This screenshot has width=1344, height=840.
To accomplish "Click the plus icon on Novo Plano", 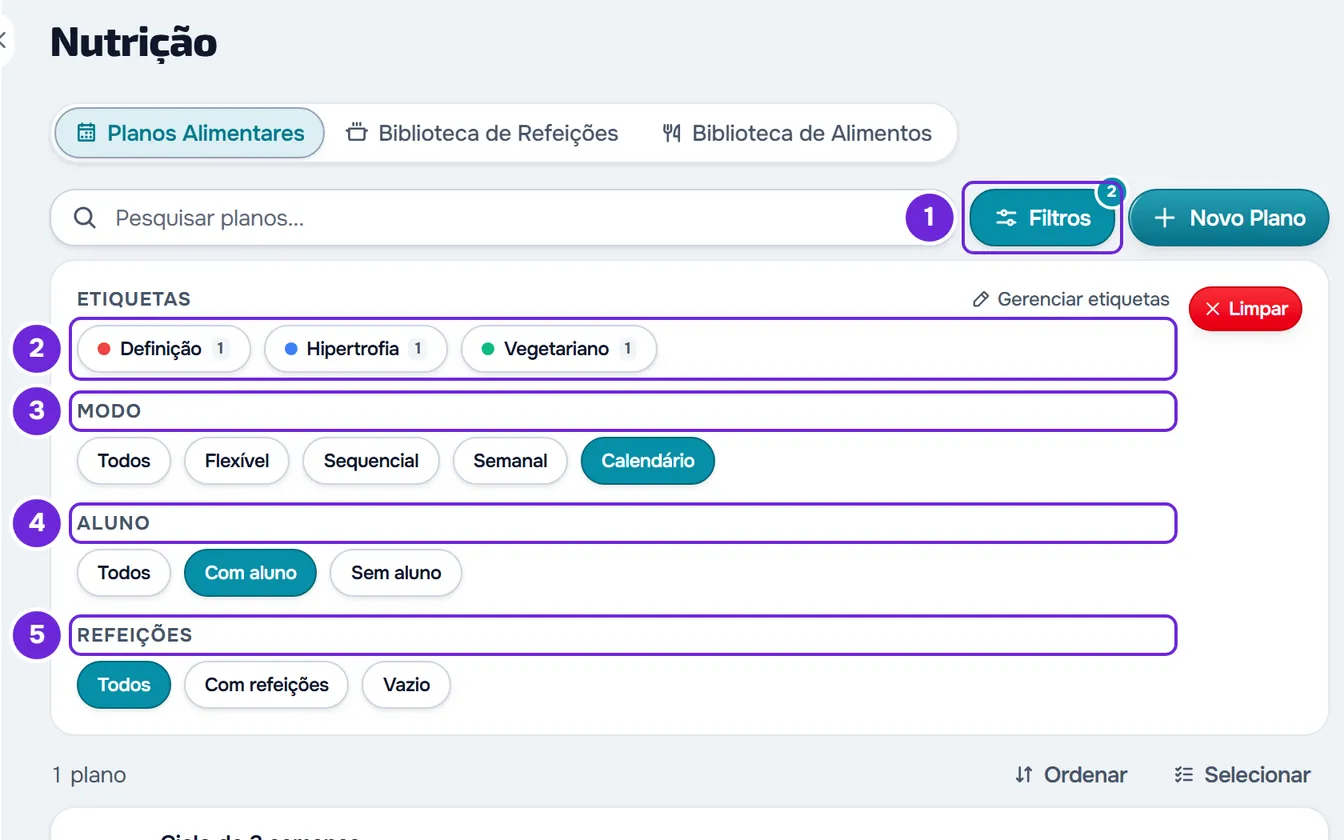I will (1164, 218).
